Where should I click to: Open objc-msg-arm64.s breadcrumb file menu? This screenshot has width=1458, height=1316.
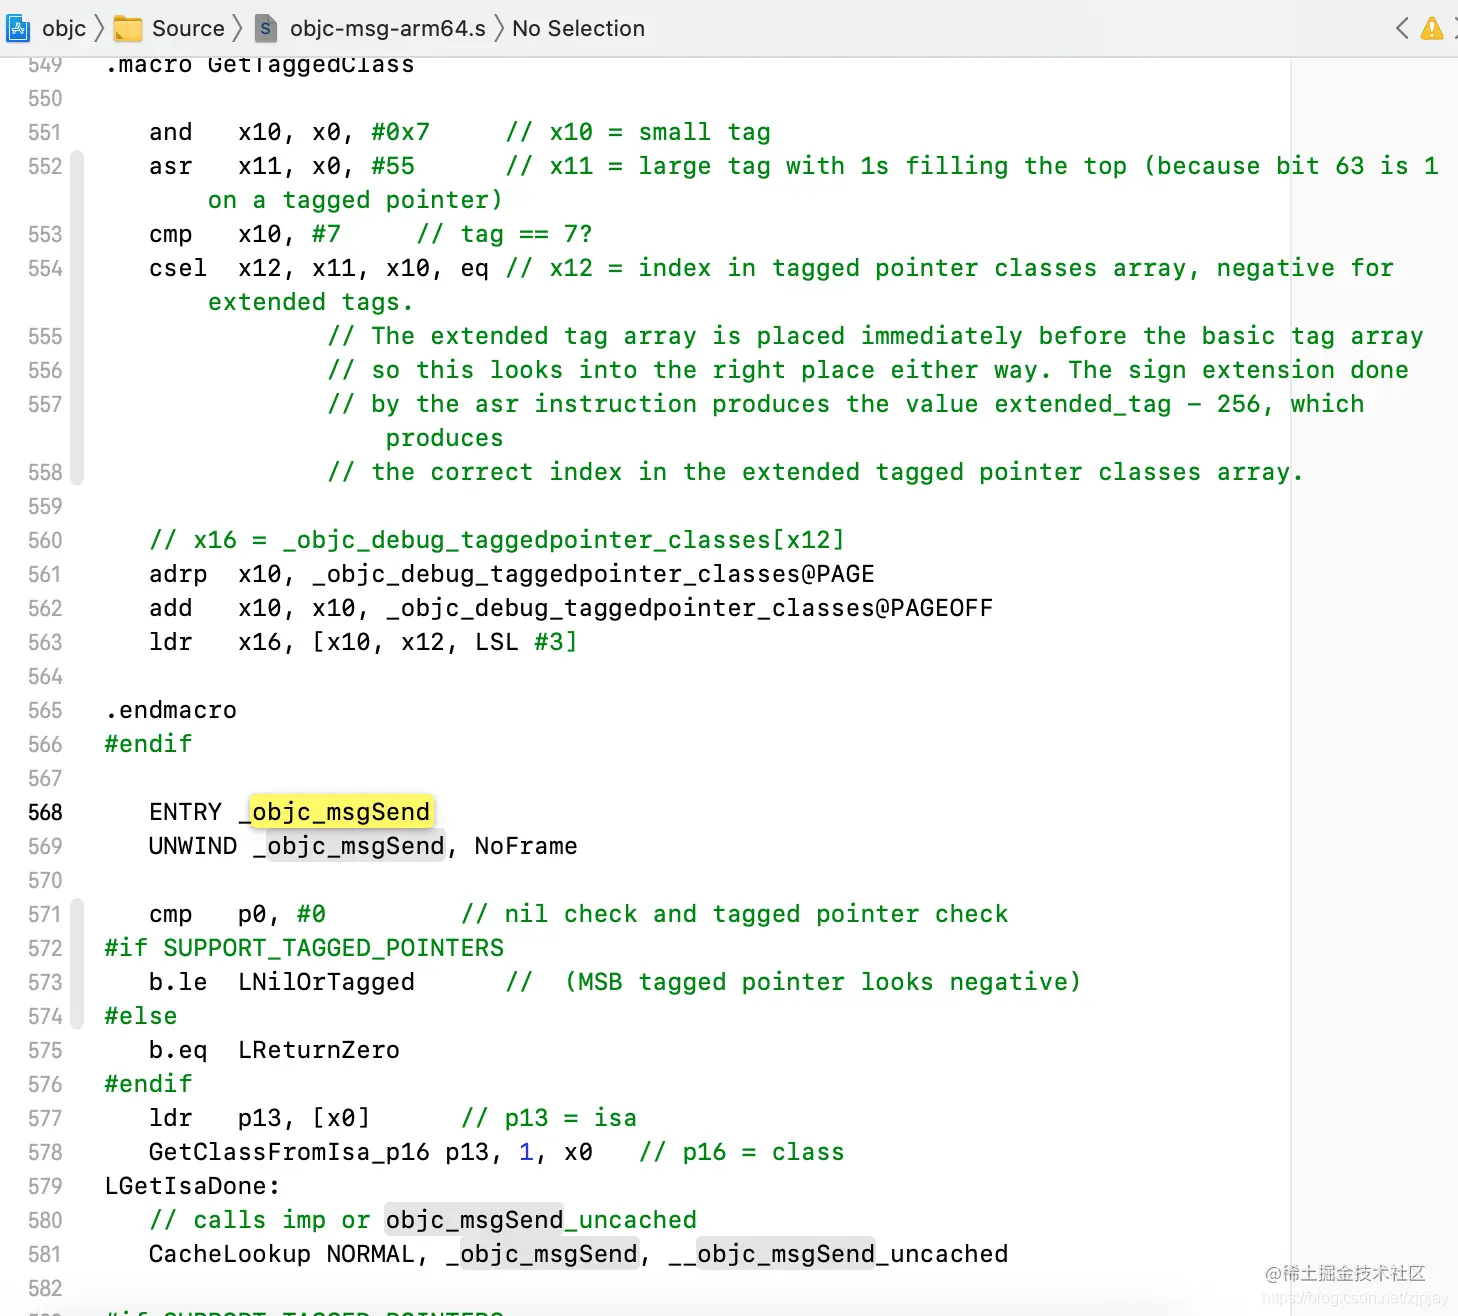coord(388,28)
